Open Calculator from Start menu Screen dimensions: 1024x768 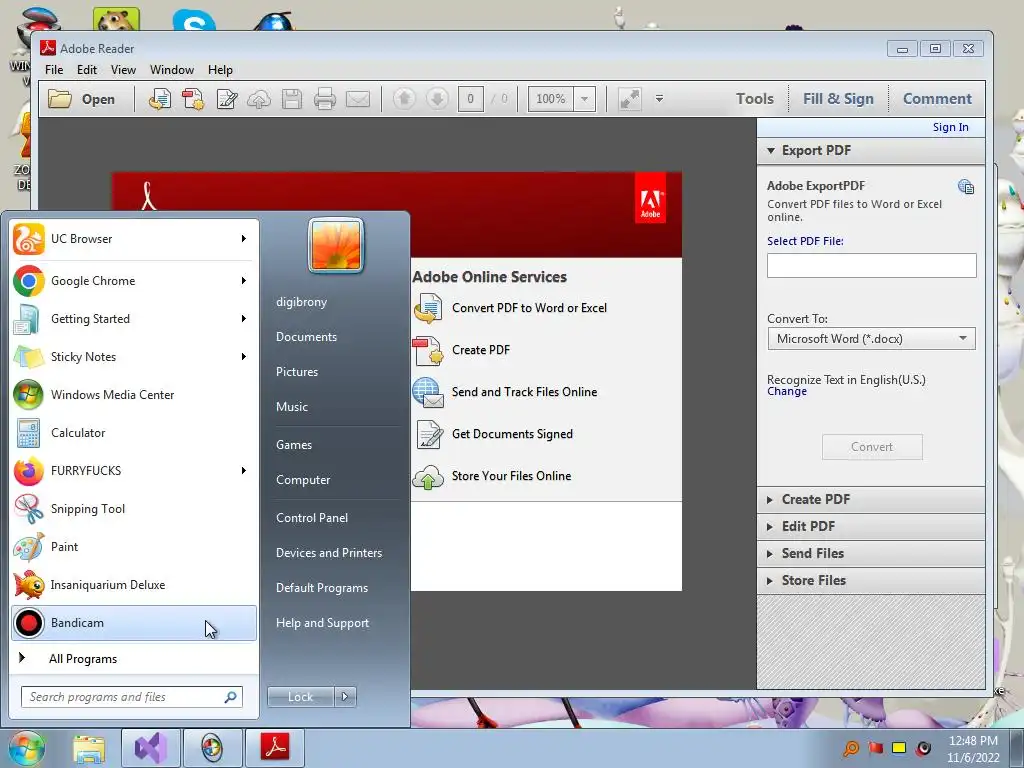(134, 433)
